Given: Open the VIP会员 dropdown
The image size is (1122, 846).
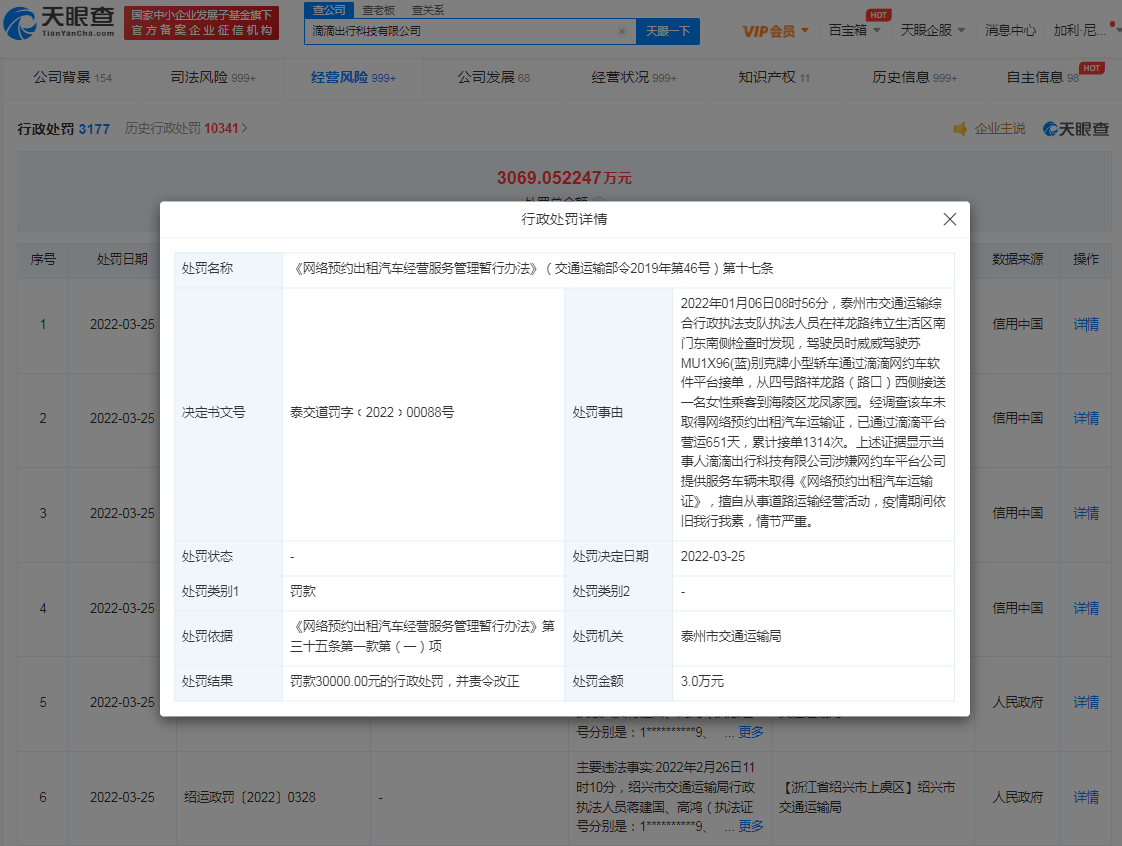Looking at the screenshot, I should (x=776, y=31).
